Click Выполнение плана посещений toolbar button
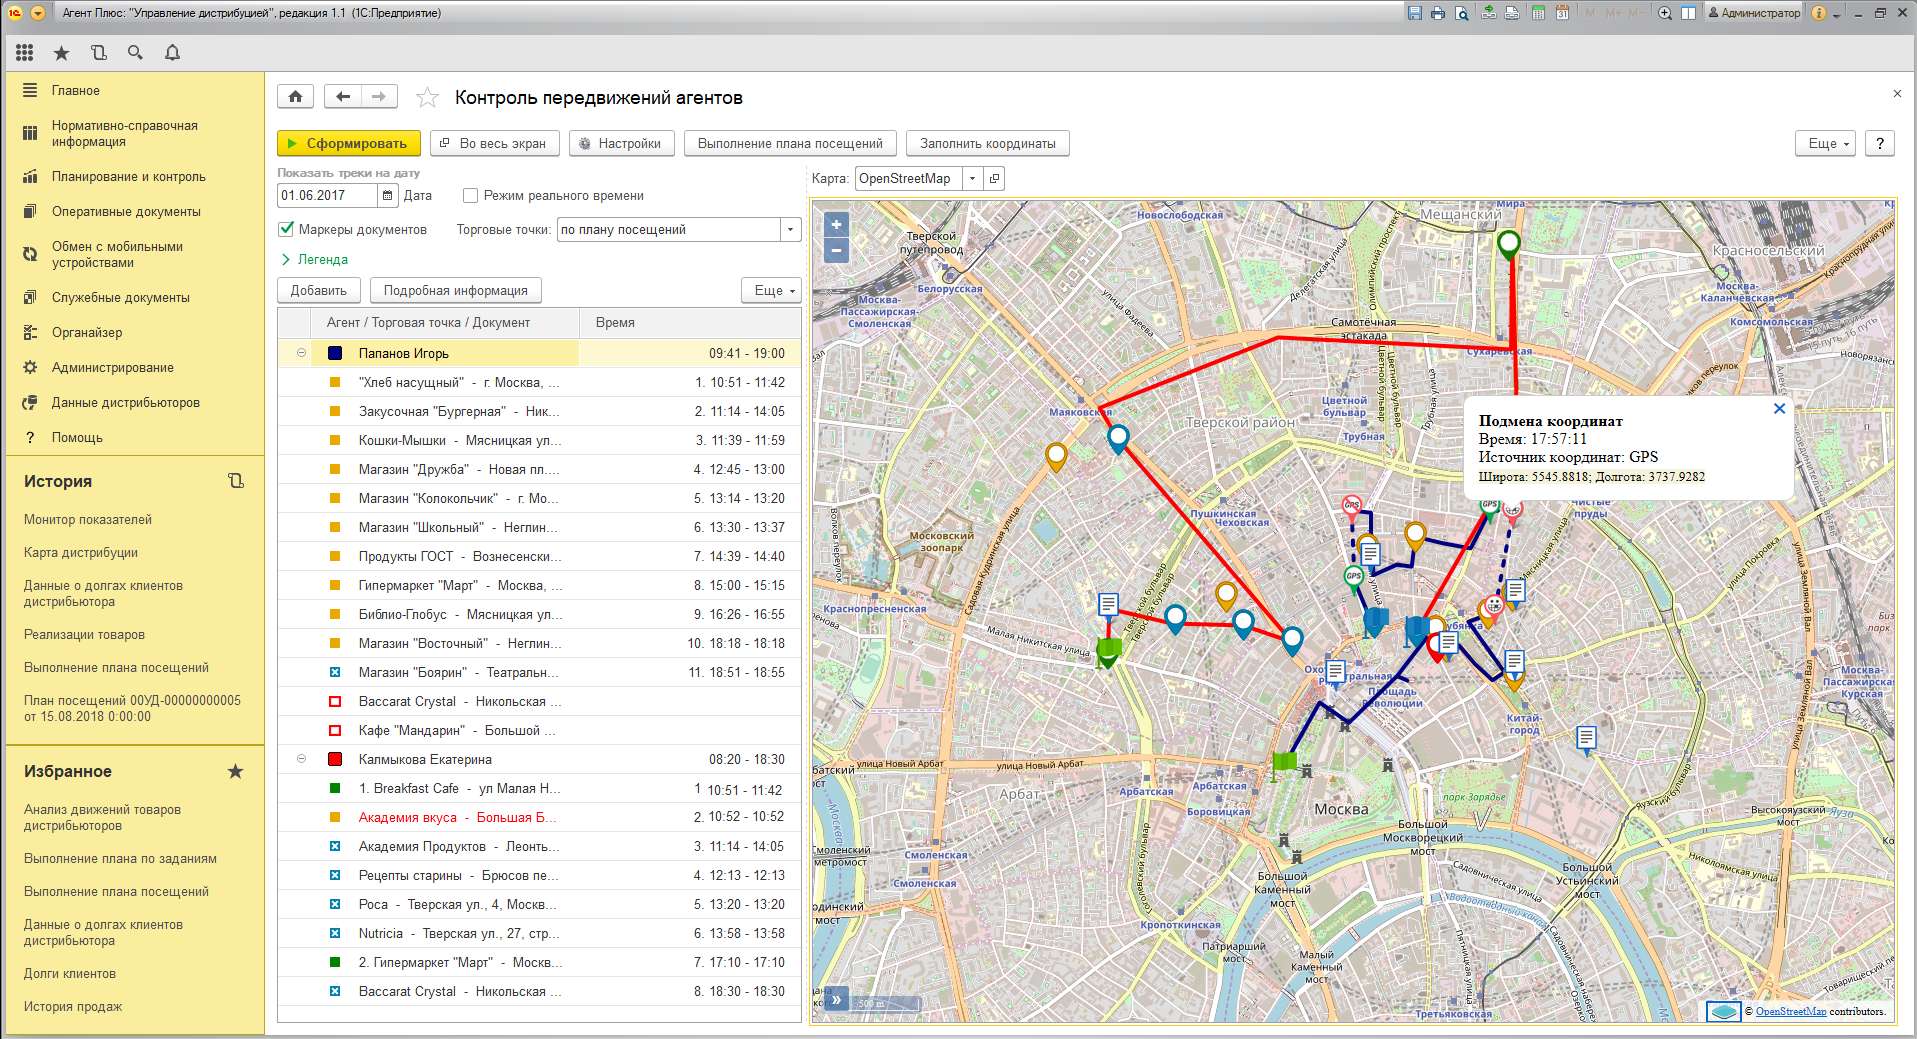The image size is (1917, 1039). coord(790,144)
